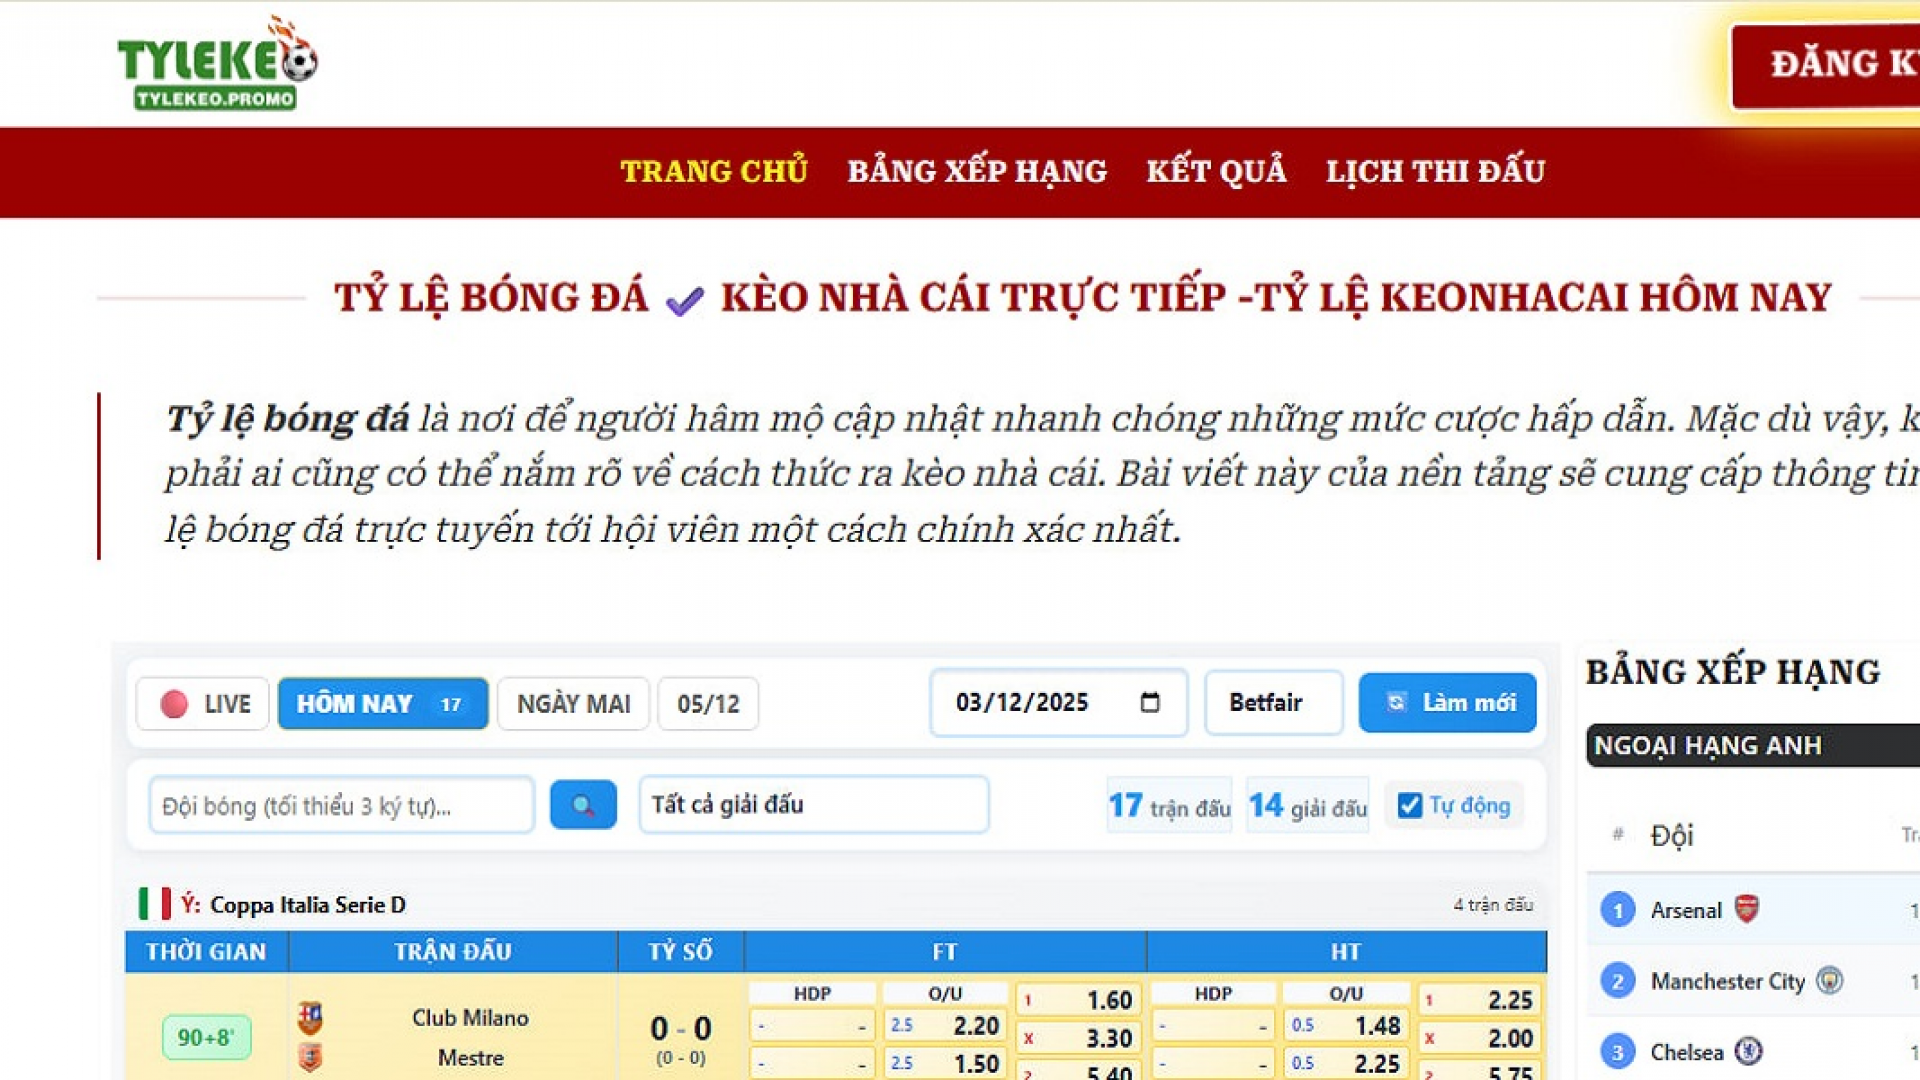Click the Mestre team badge

[310, 1057]
